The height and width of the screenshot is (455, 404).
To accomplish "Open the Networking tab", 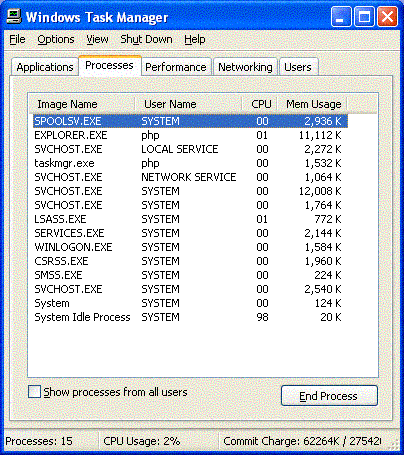I will pos(245,67).
